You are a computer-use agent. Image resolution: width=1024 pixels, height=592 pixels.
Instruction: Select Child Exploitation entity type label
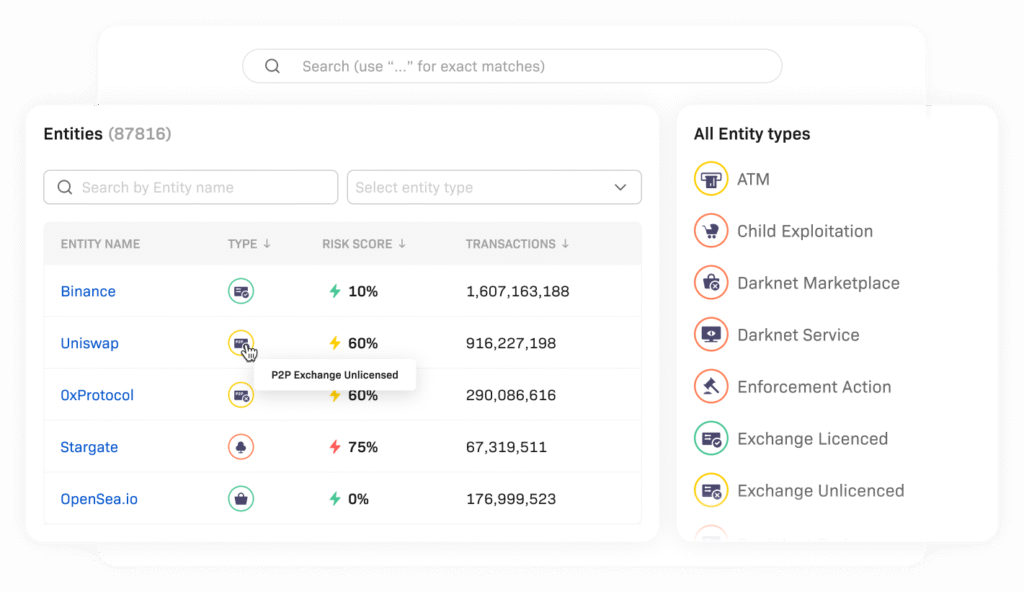coord(804,231)
